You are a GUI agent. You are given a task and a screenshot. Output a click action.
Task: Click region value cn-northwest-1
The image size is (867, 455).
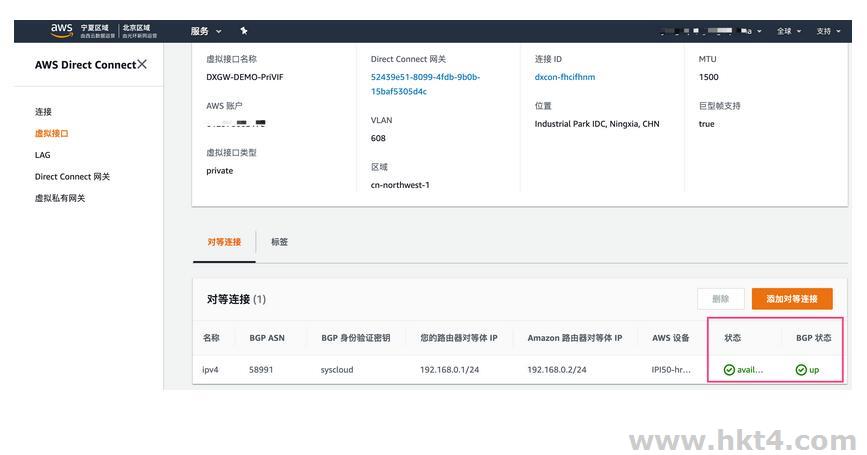pyautogui.click(x=400, y=185)
